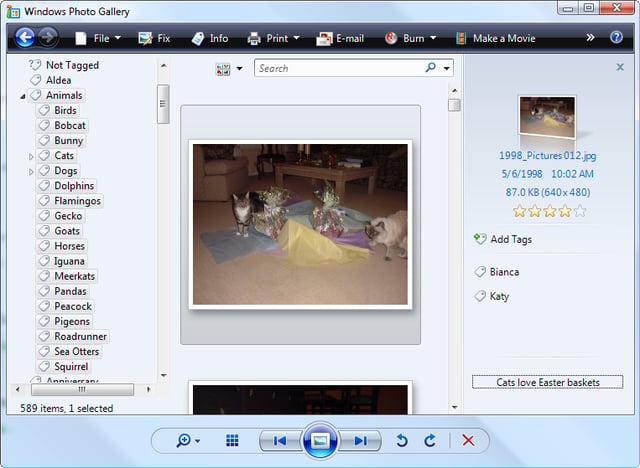Select the Squirrel tag
Viewport: 640px width, 468px height.
tap(63, 367)
